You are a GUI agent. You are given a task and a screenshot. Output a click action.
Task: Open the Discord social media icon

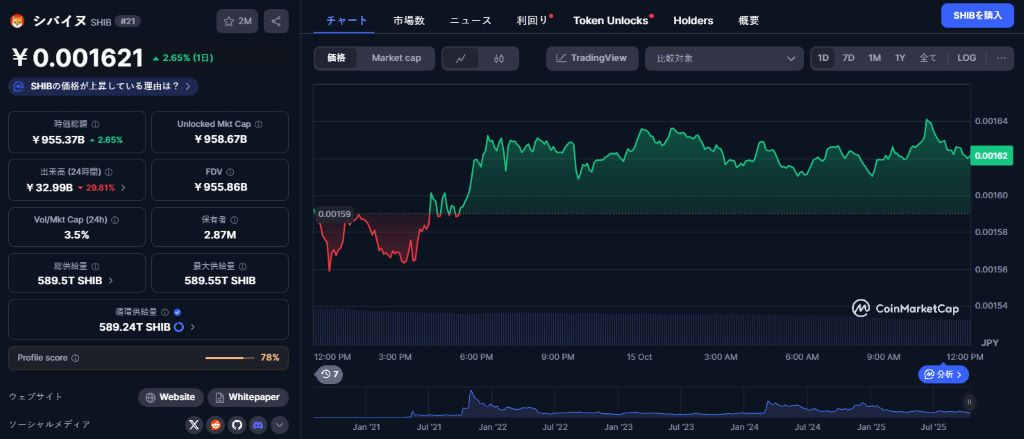pos(258,425)
